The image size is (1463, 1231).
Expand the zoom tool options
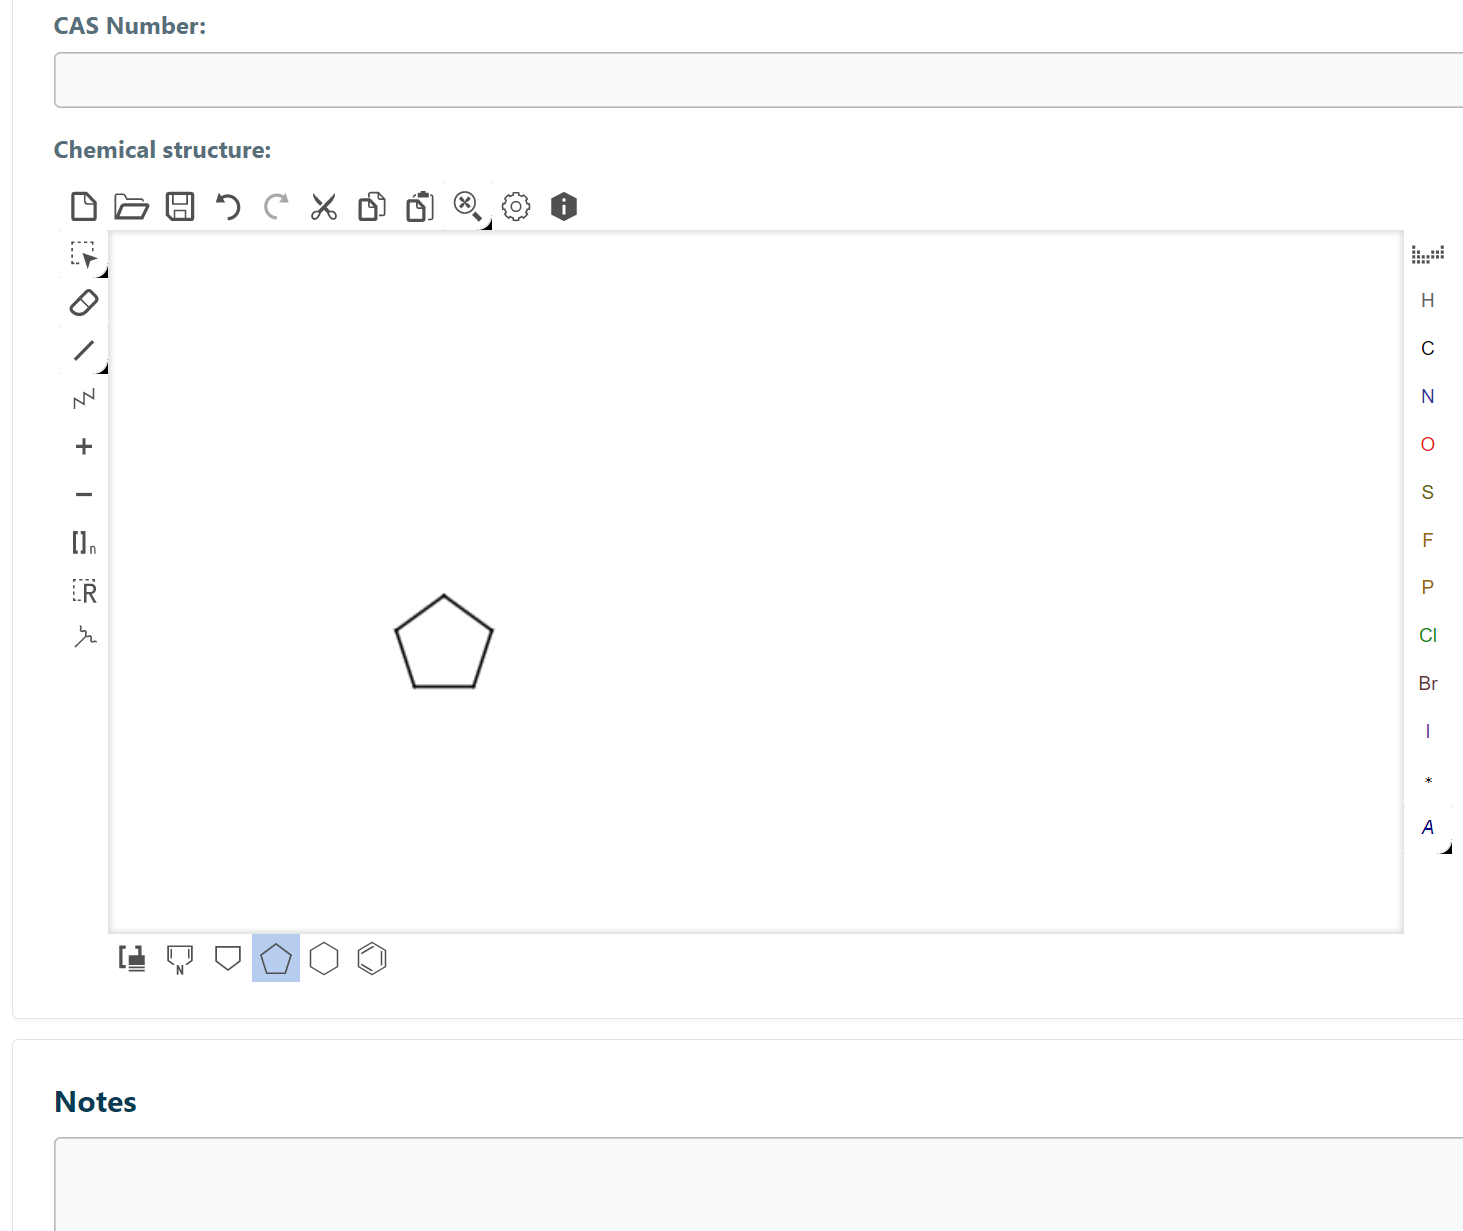coord(486,225)
